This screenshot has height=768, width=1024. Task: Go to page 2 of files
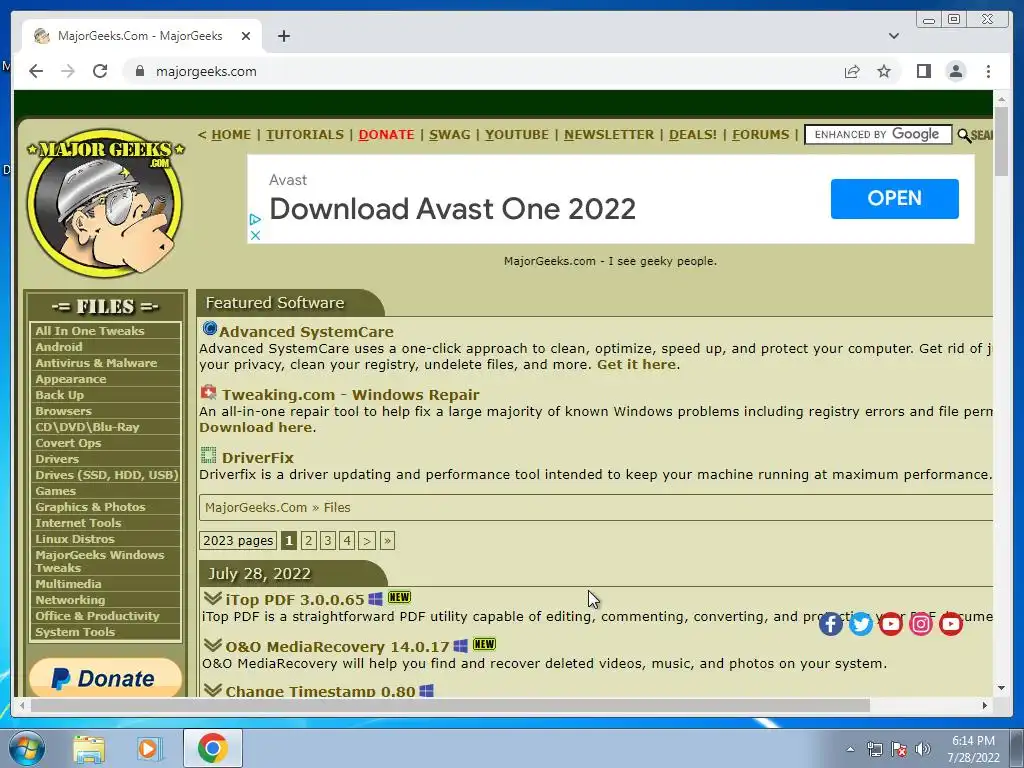pos(309,541)
